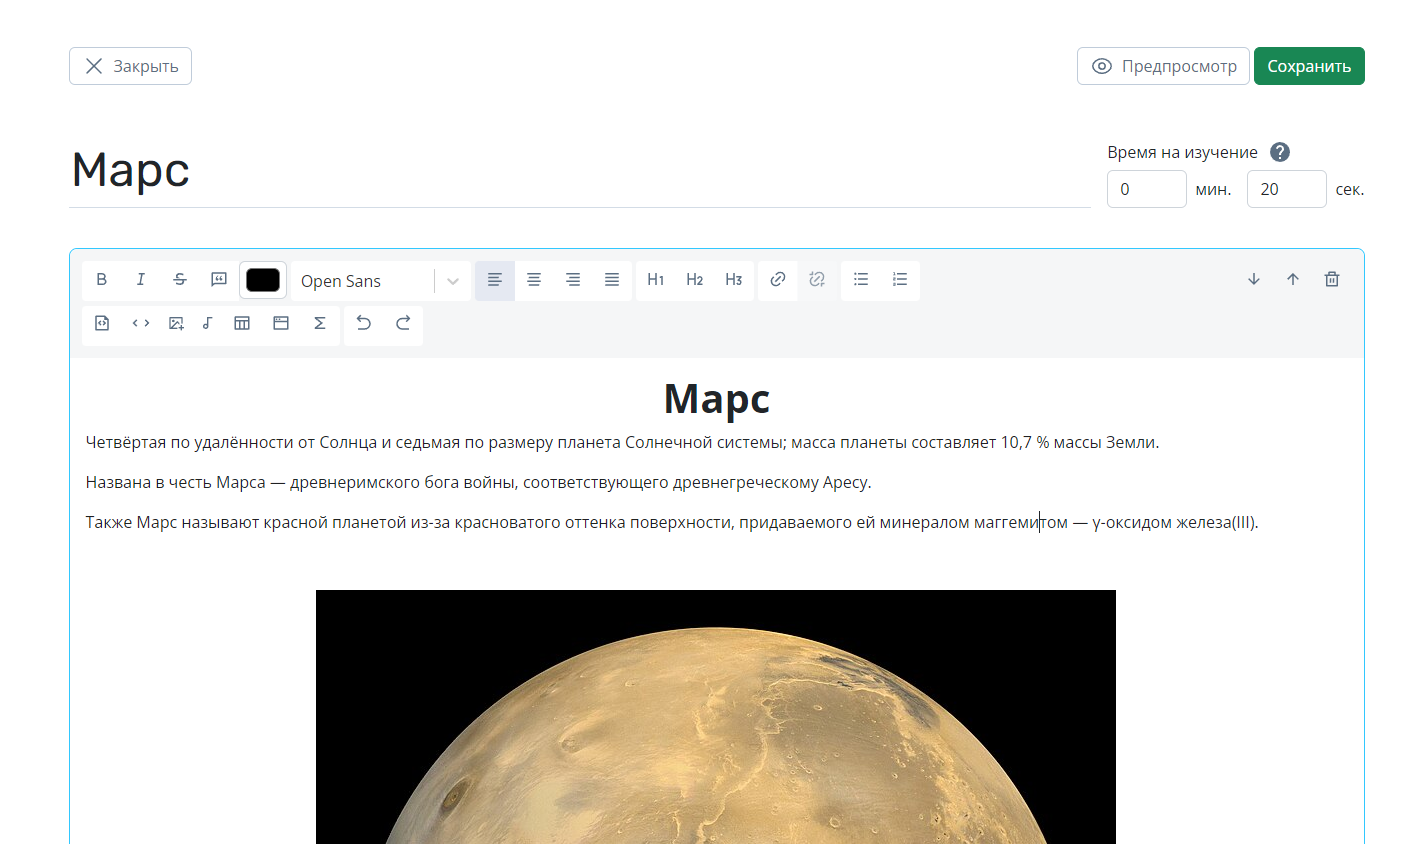Create a bulleted list
The width and height of the screenshot is (1402, 844).
[x=861, y=280]
